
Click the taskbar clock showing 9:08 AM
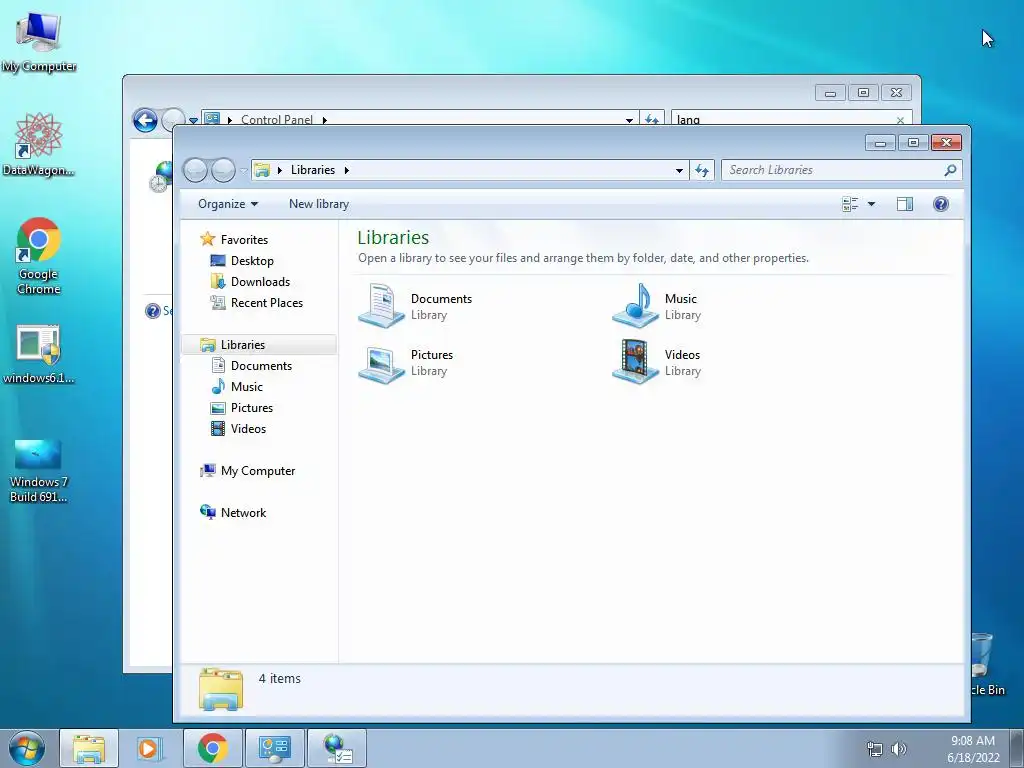pyautogui.click(x=973, y=749)
